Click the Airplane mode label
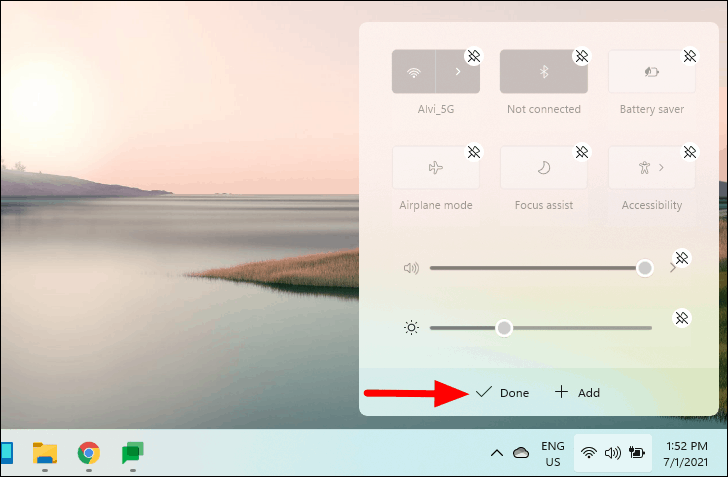 click(x=436, y=205)
